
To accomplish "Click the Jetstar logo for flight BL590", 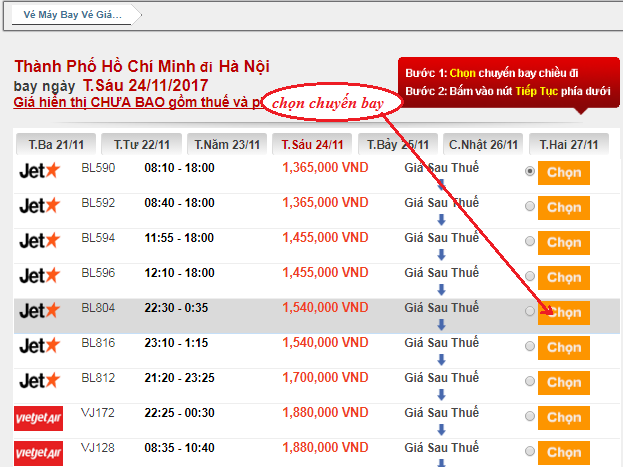I will (39, 171).
